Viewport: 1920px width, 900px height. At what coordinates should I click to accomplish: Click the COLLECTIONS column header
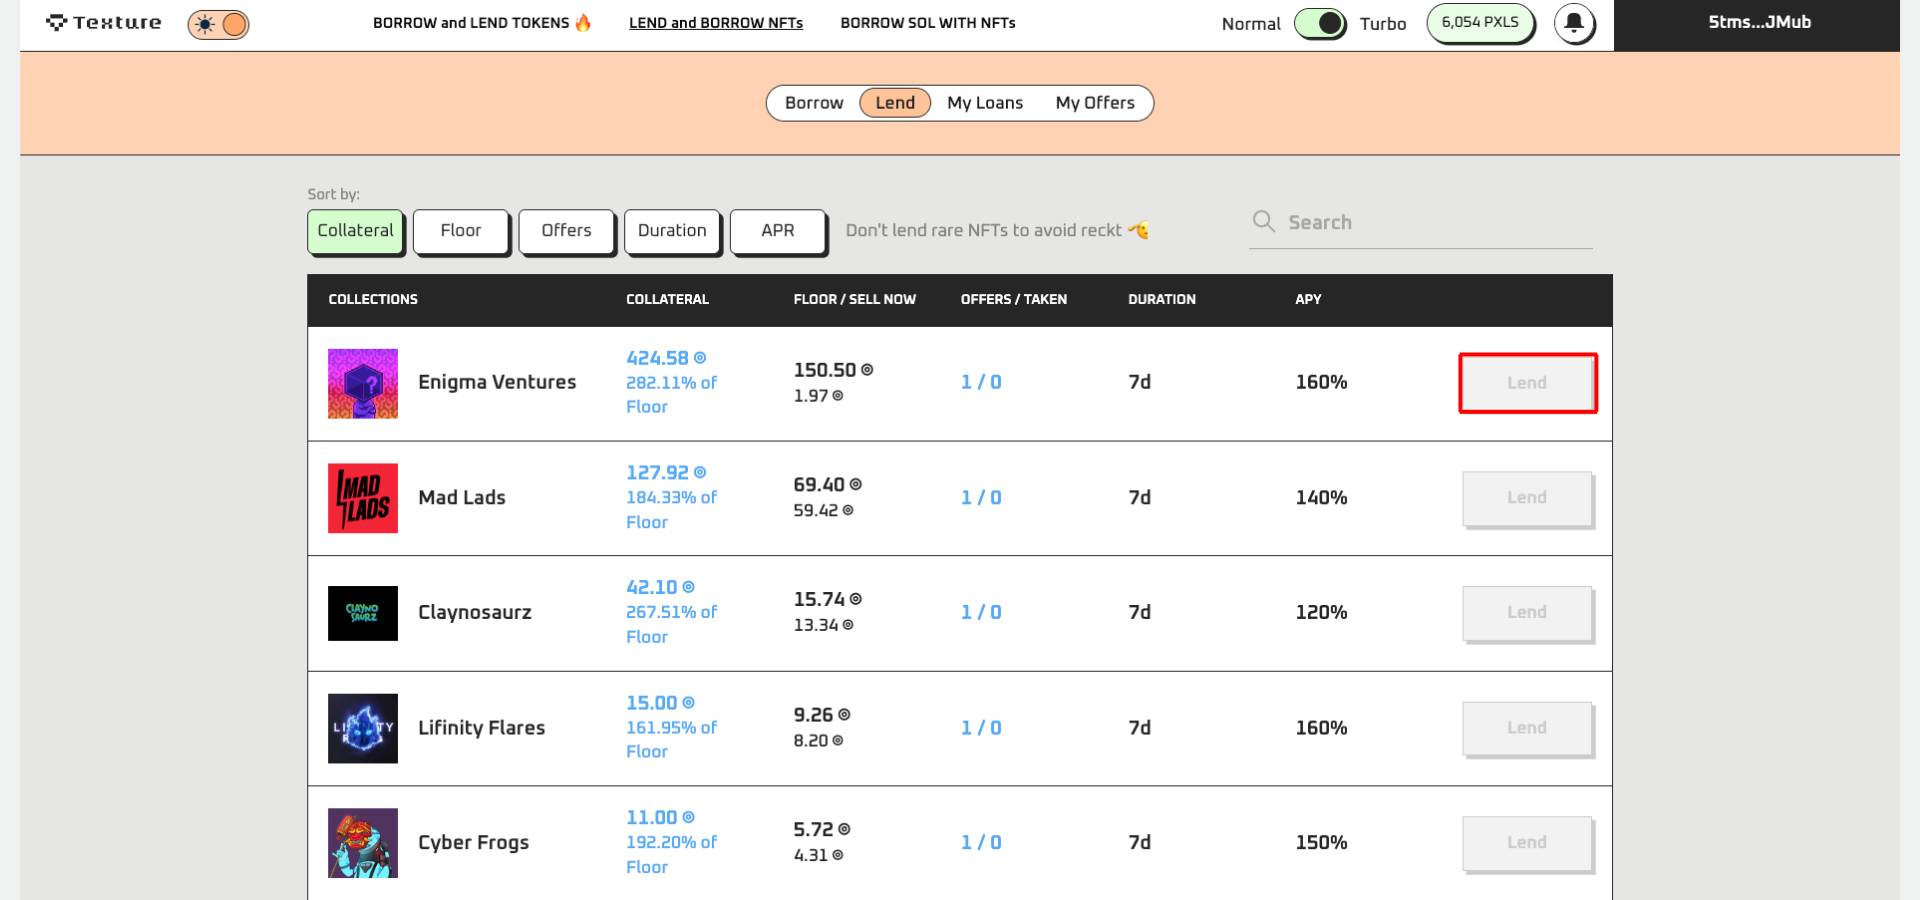pos(373,299)
